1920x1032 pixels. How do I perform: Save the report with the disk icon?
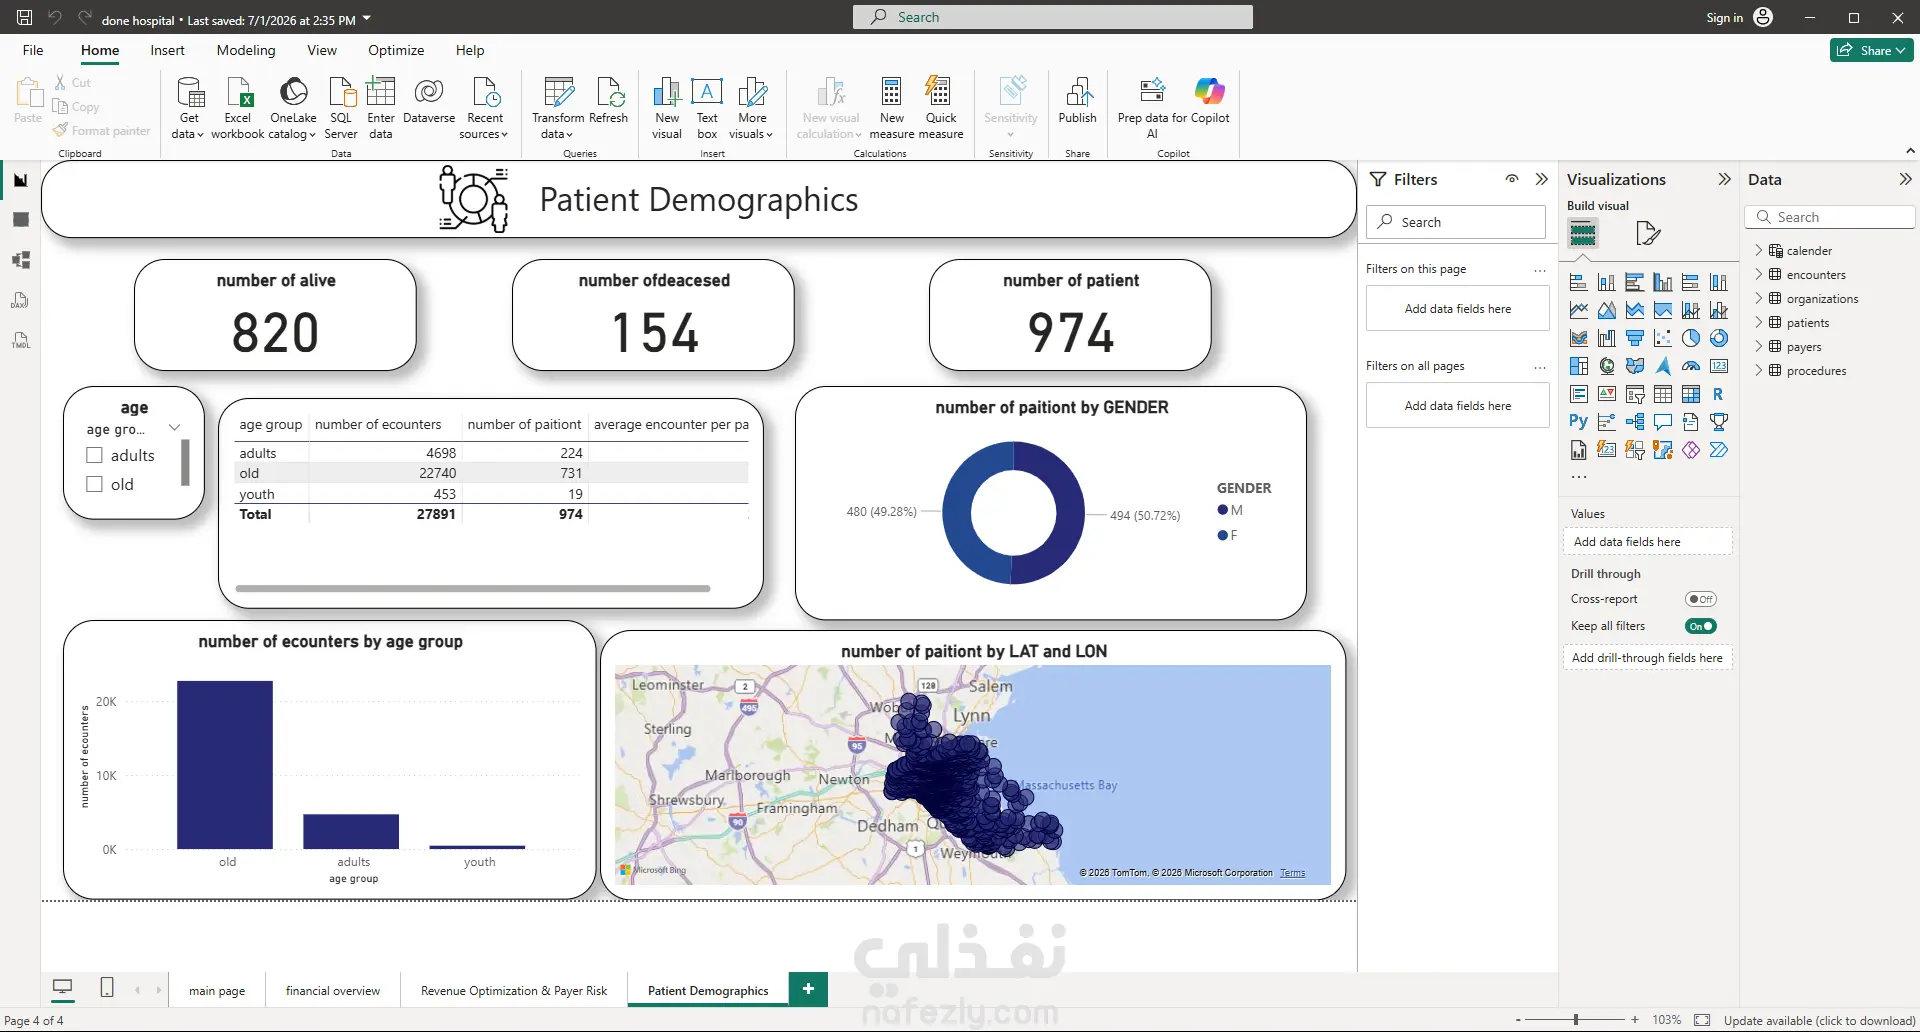(x=25, y=17)
